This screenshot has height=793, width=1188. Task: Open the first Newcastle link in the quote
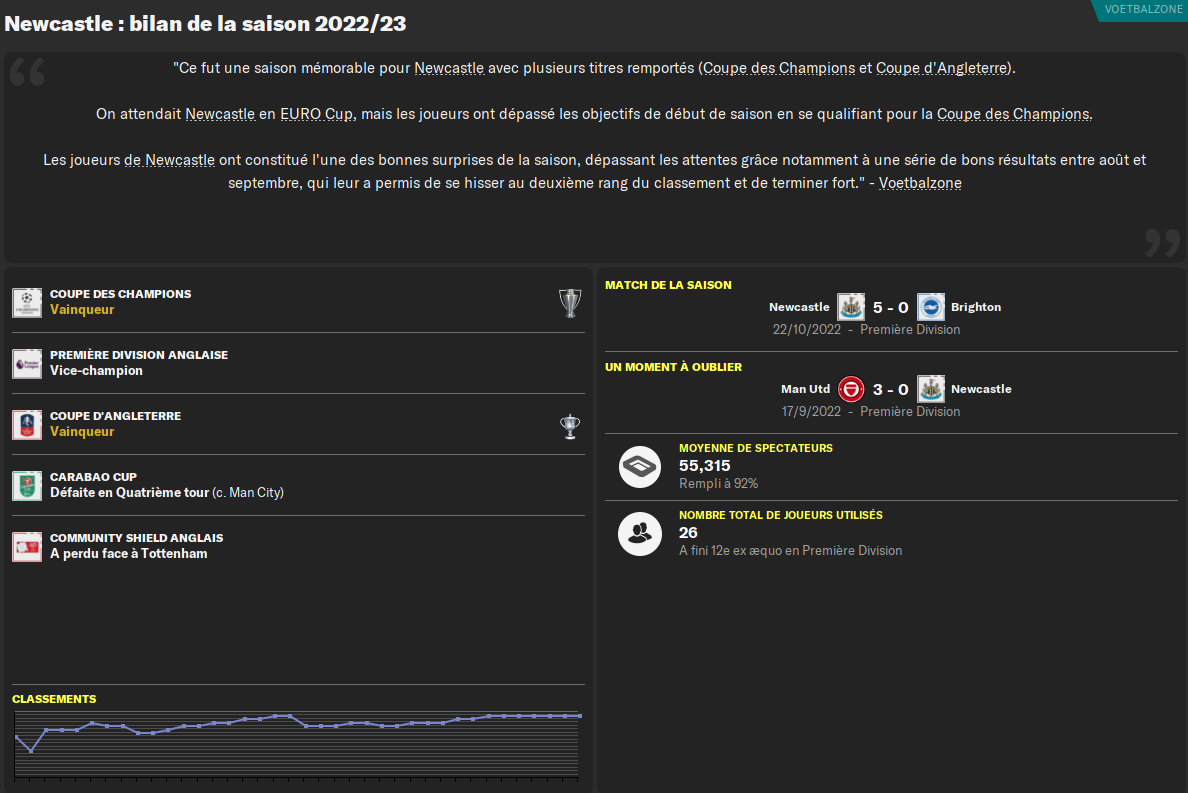449,68
